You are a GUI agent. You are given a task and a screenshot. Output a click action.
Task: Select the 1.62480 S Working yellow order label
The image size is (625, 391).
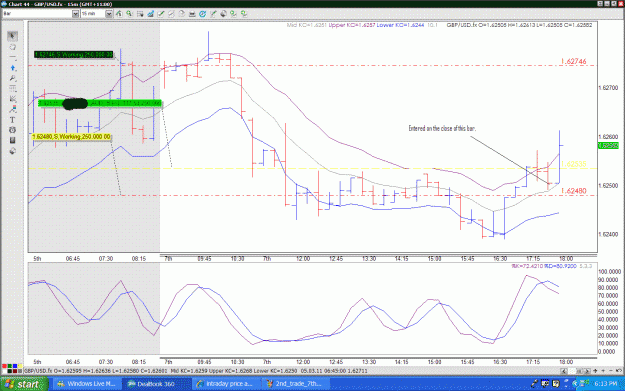click(x=71, y=137)
